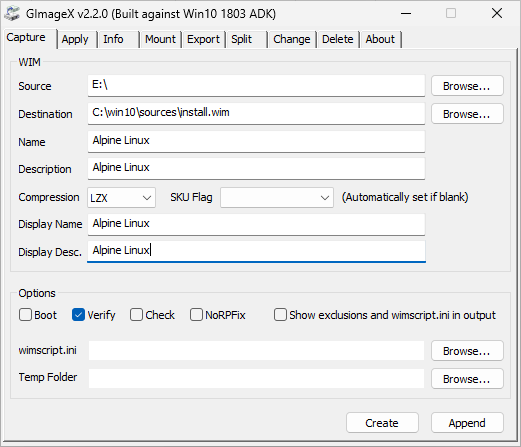
Task: Show the About tab
Action: click(x=380, y=39)
